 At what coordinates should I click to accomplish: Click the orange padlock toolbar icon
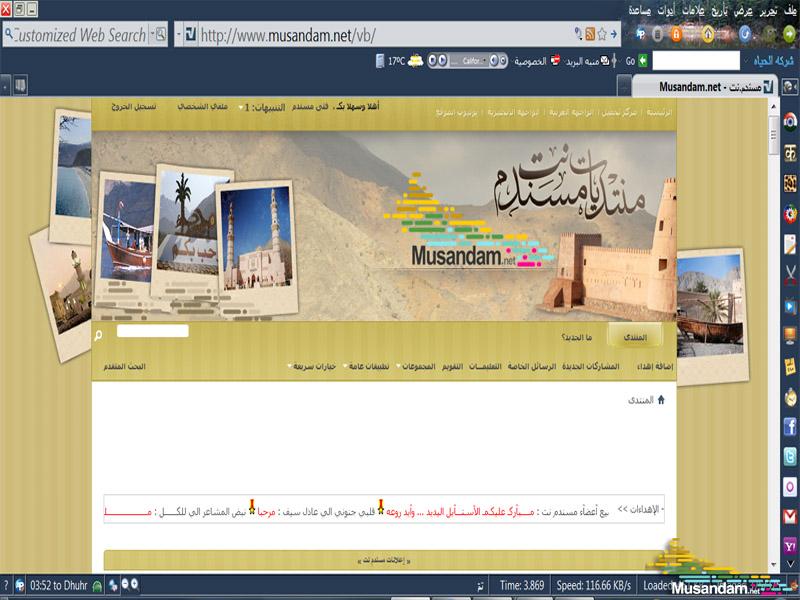click(x=676, y=34)
